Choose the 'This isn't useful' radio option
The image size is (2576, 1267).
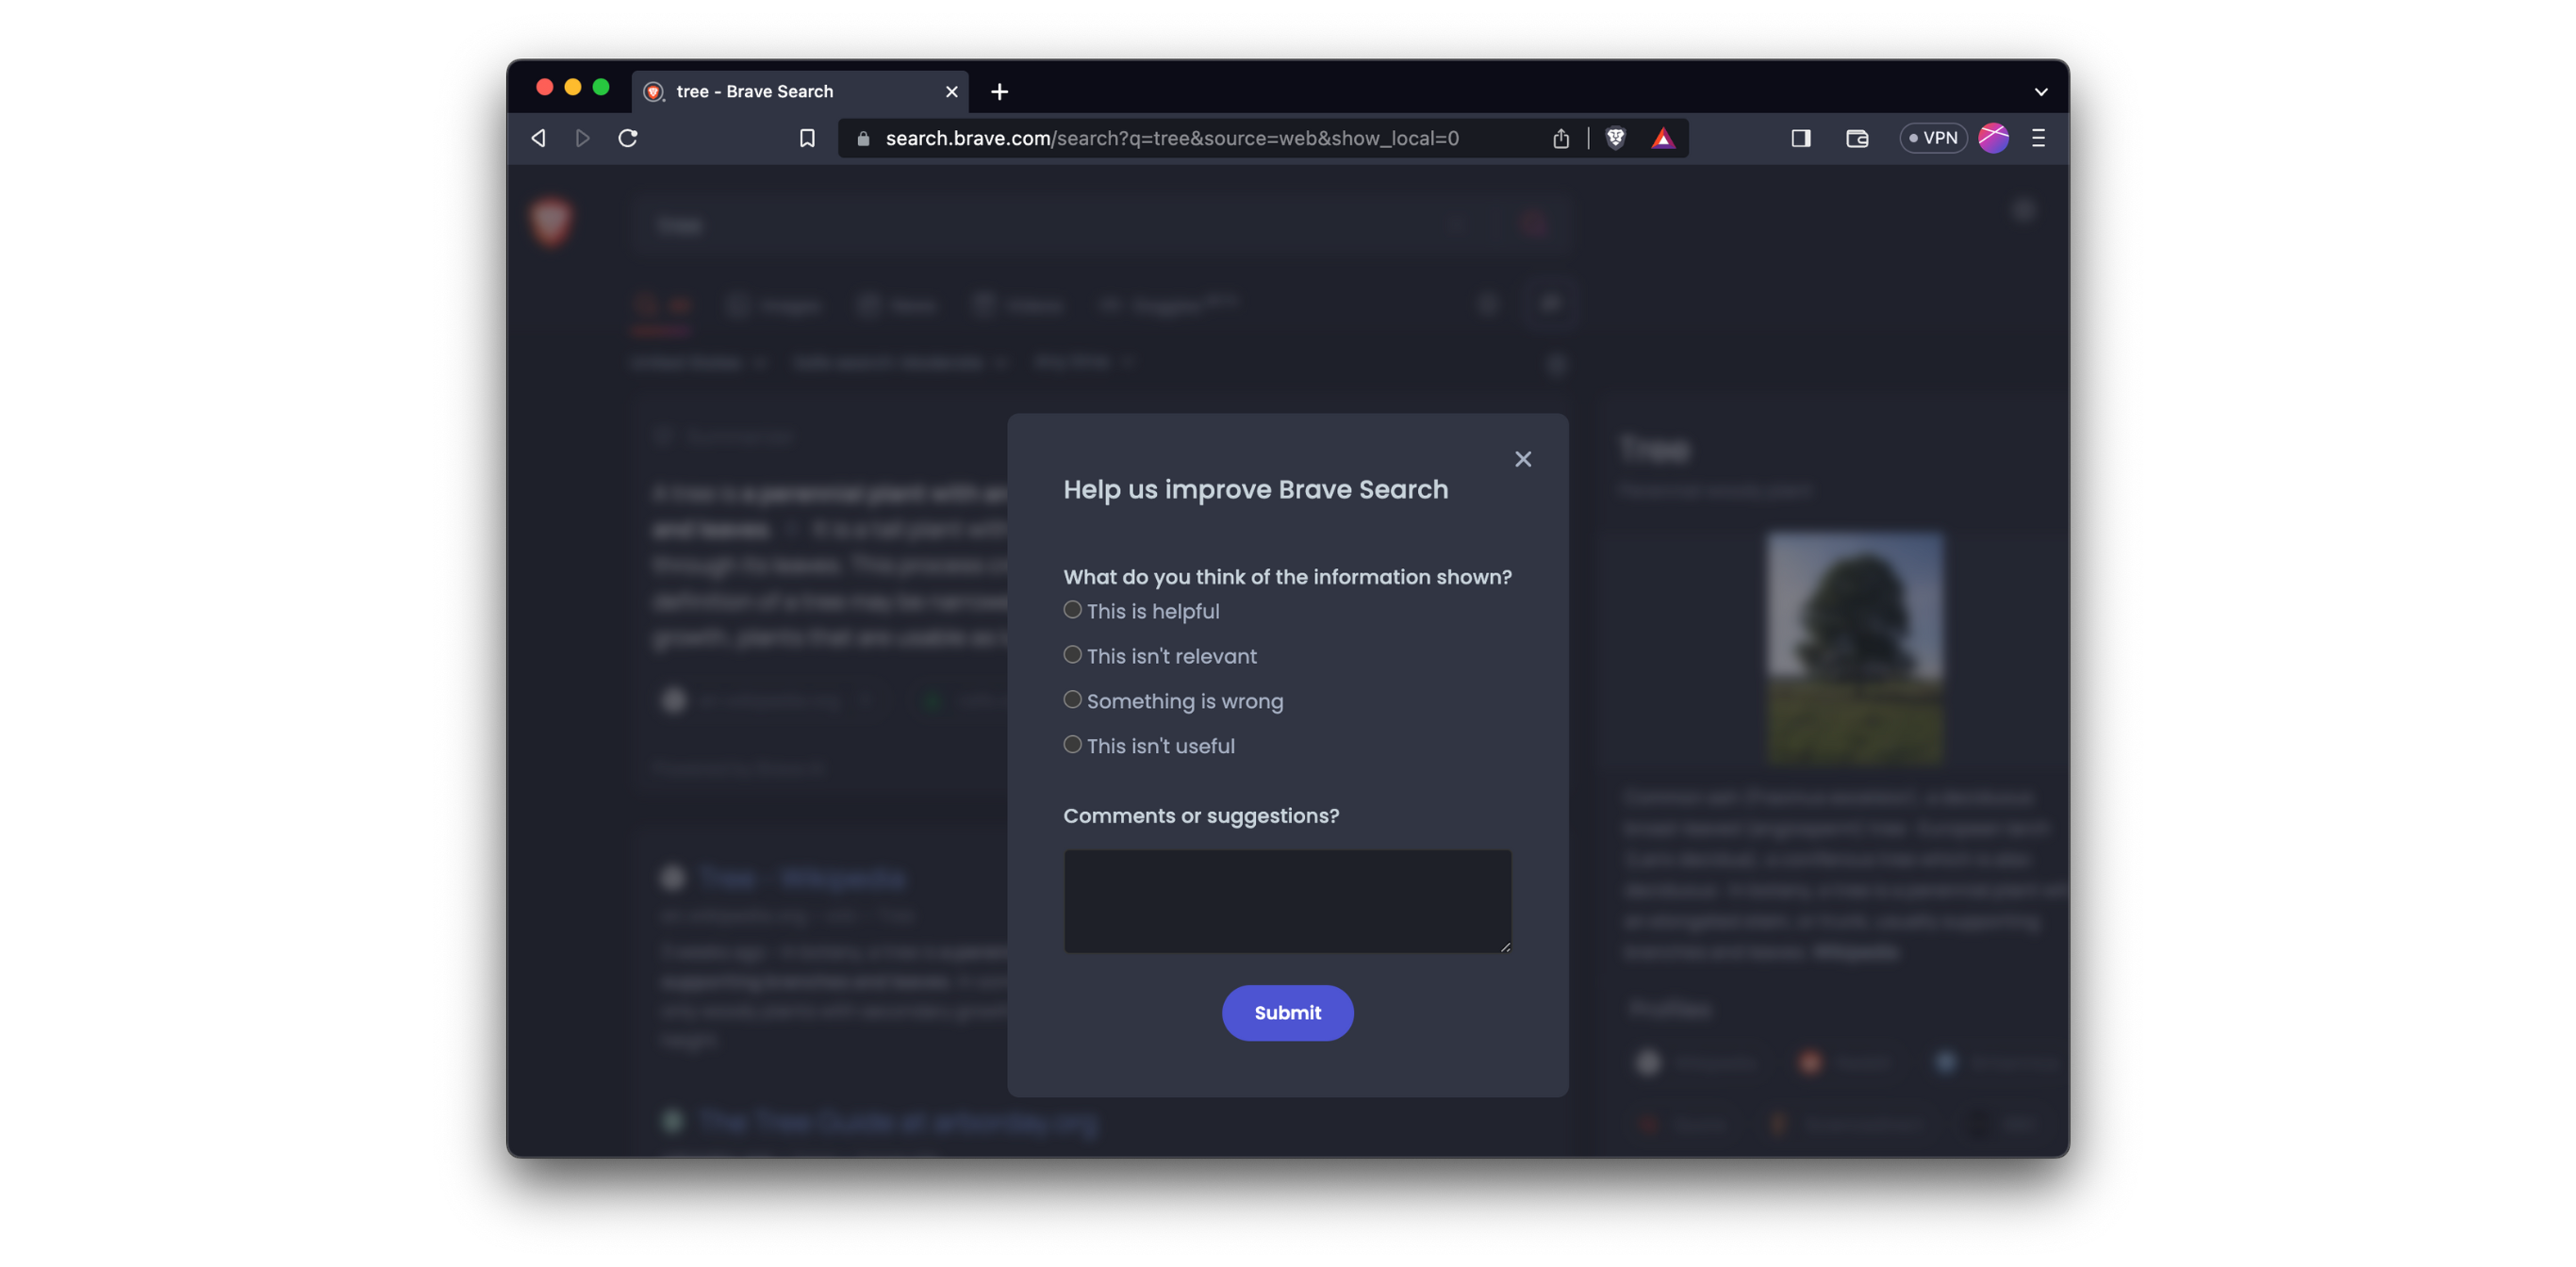click(x=1072, y=745)
